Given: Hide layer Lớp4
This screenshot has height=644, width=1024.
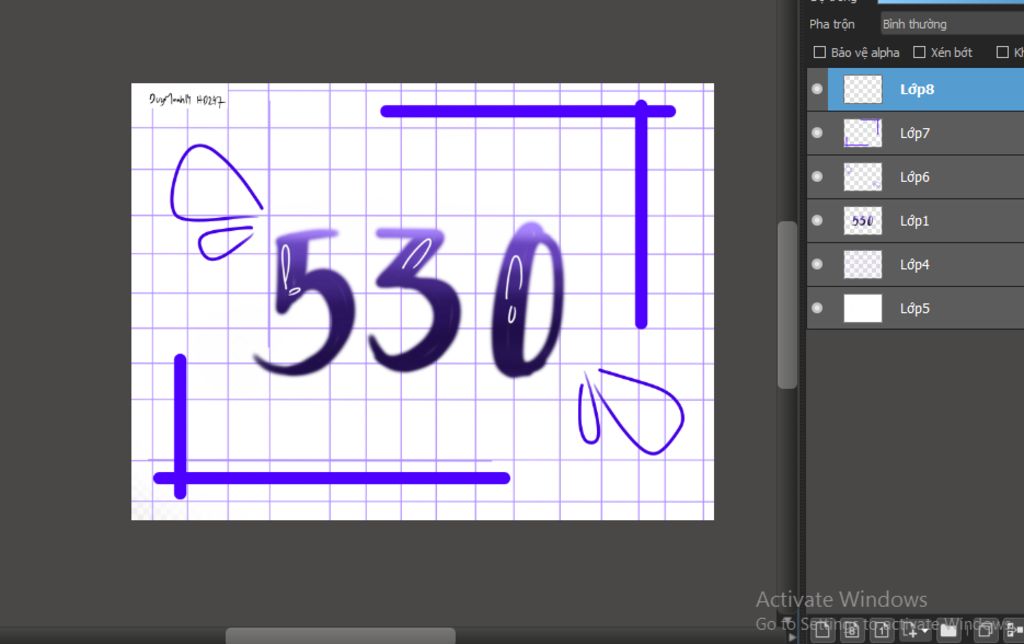Looking at the screenshot, I should pos(817,264).
